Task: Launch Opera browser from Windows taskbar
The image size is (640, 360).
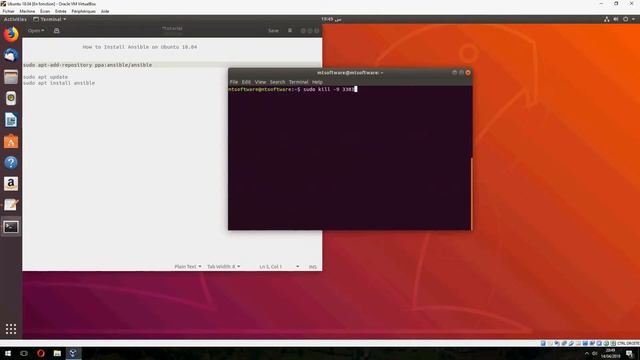Action: point(41,353)
